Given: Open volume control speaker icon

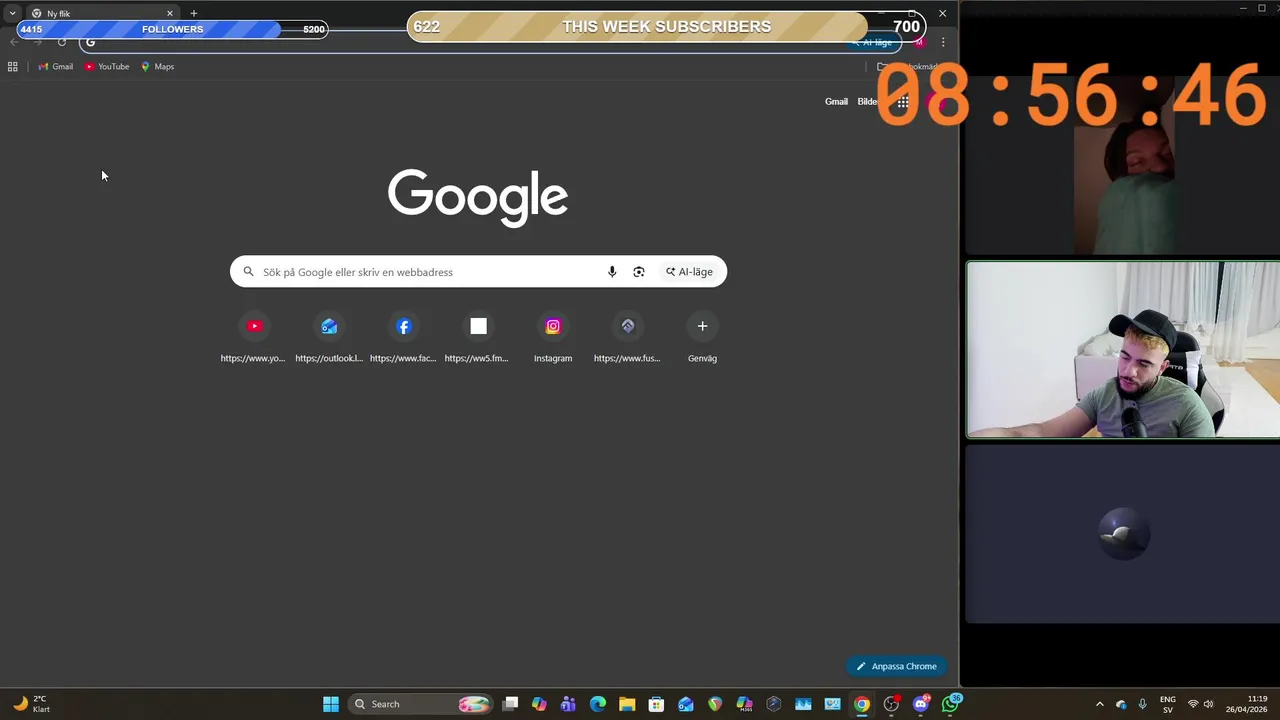Looking at the screenshot, I should point(1209,704).
